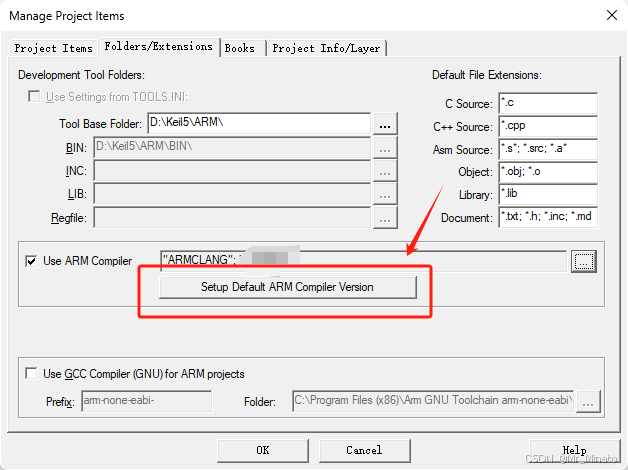Browse ARM compiler versions with ellipsis button

pos(584,261)
